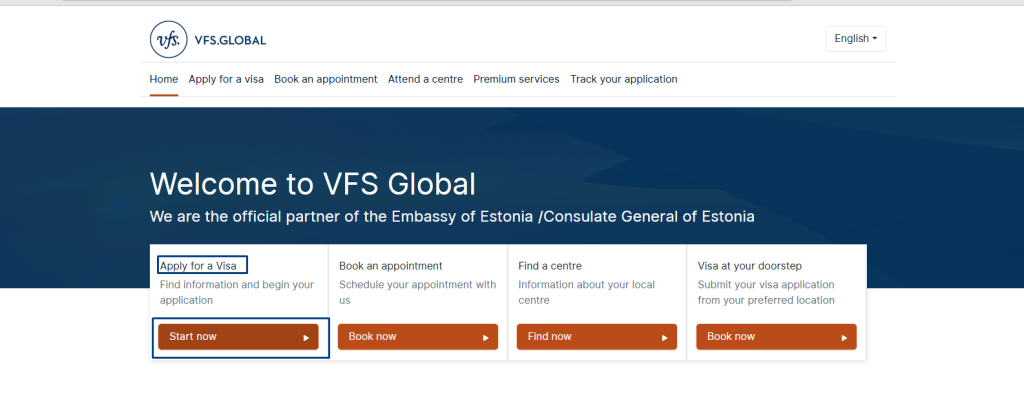1024x413 pixels.
Task: Click the Find a centre card title
Action: (x=550, y=266)
